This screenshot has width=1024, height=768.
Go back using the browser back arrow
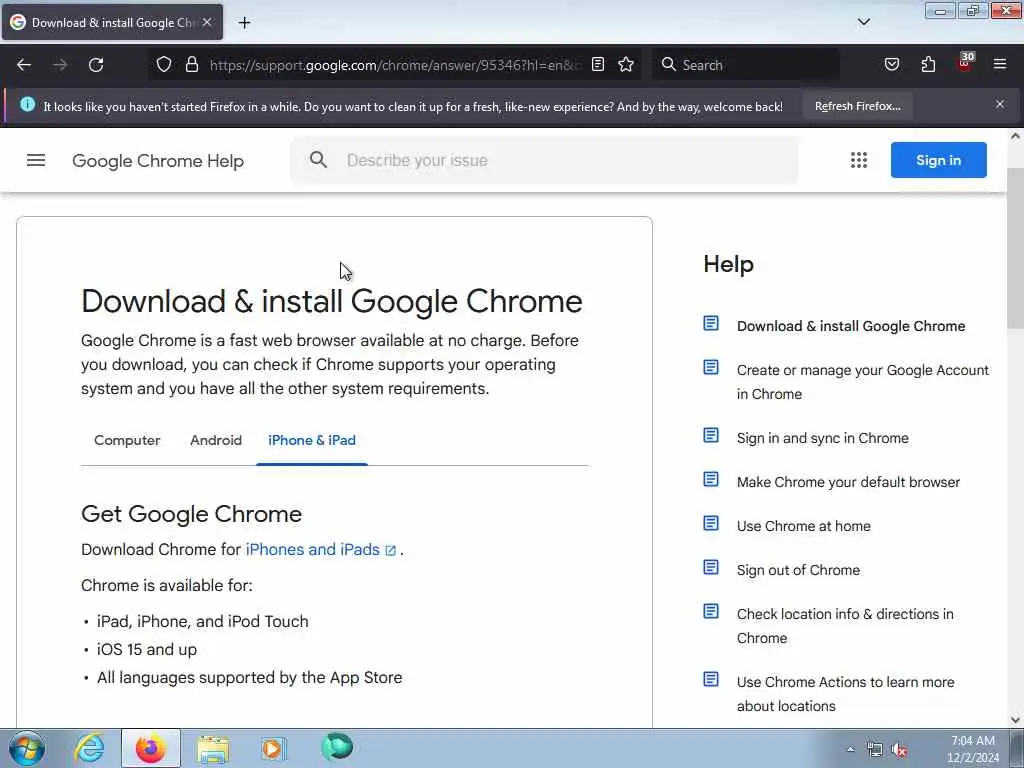pyautogui.click(x=24, y=65)
